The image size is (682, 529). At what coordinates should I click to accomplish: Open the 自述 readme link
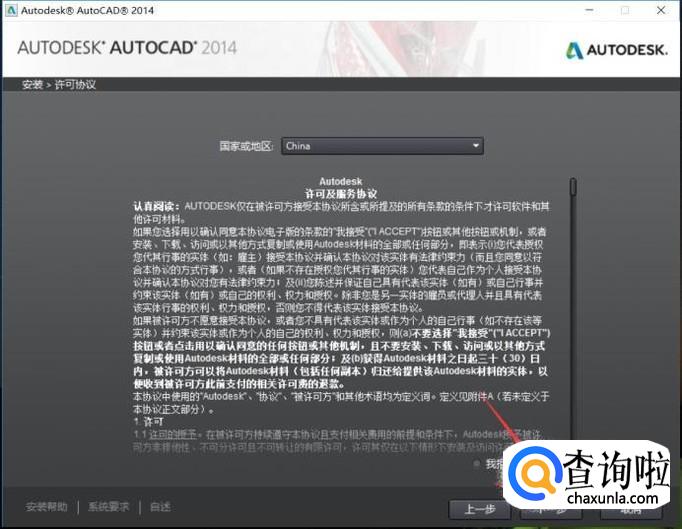pyautogui.click(x=160, y=507)
